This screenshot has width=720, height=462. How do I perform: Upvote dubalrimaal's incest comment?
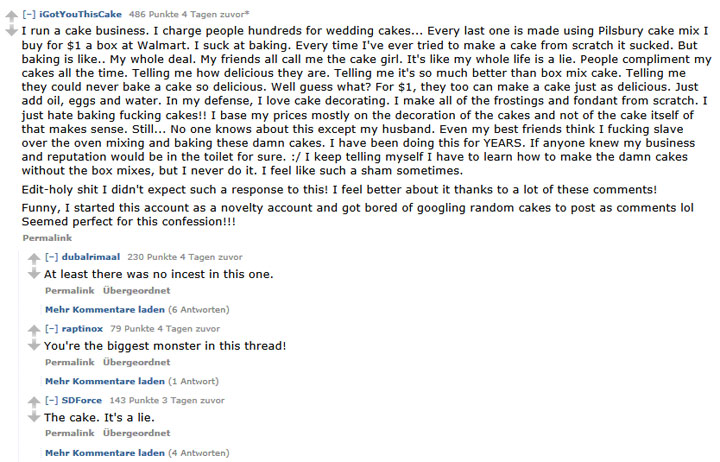click(x=35, y=259)
